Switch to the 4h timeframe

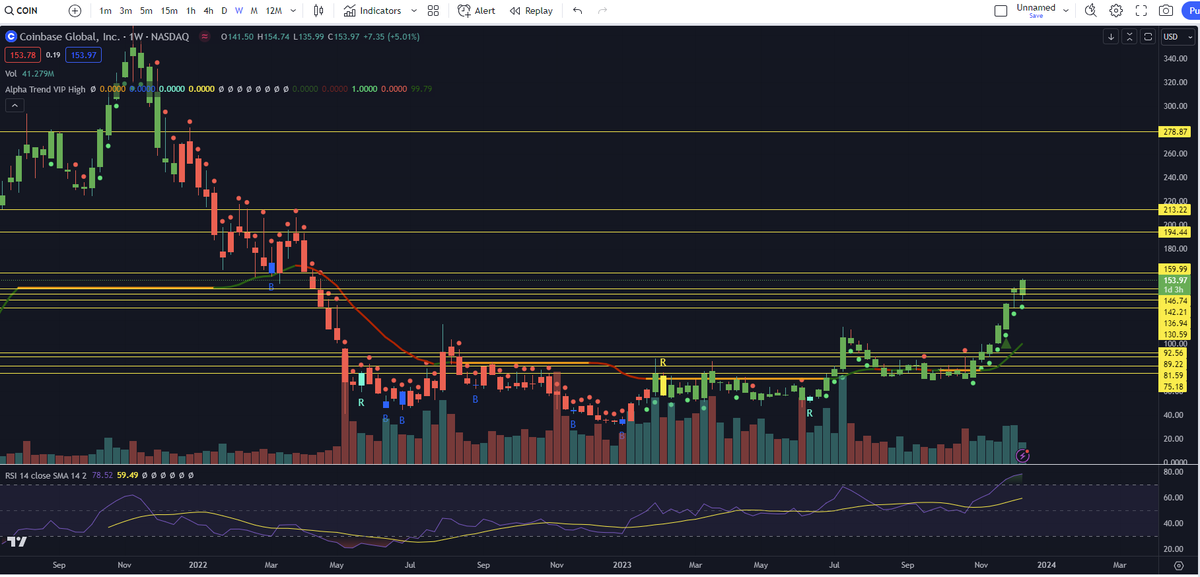(x=208, y=10)
